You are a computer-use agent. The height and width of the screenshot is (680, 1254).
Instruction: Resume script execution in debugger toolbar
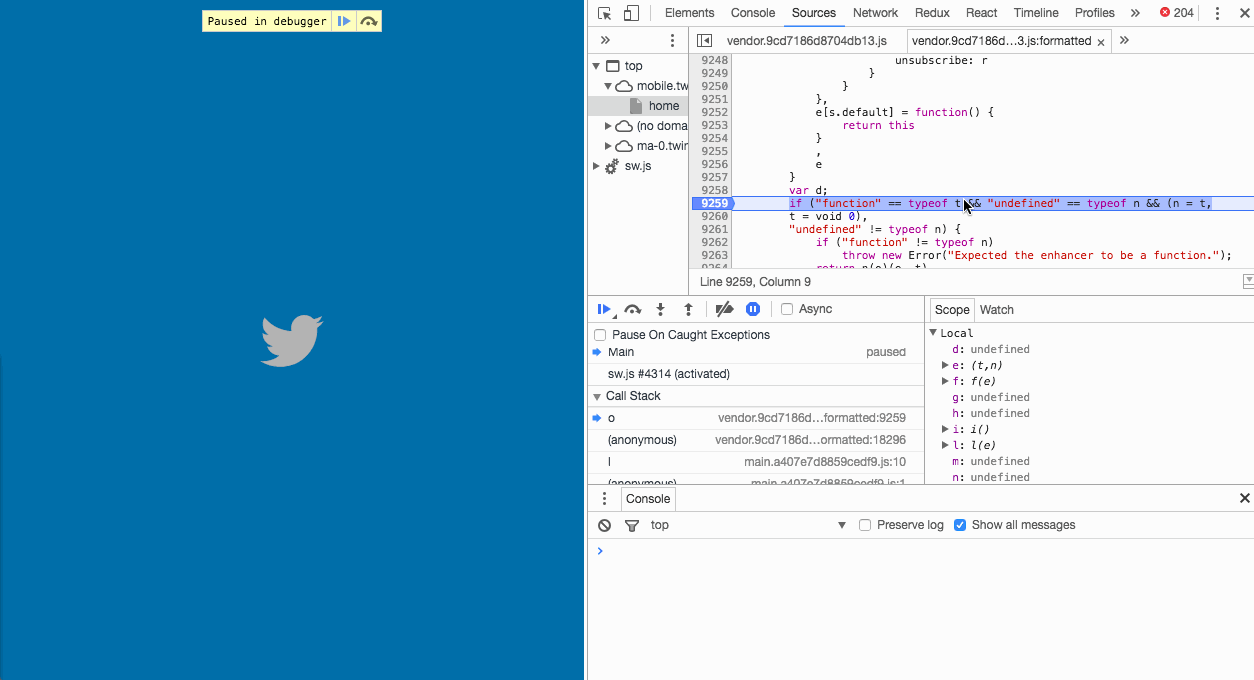coord(605,310)
